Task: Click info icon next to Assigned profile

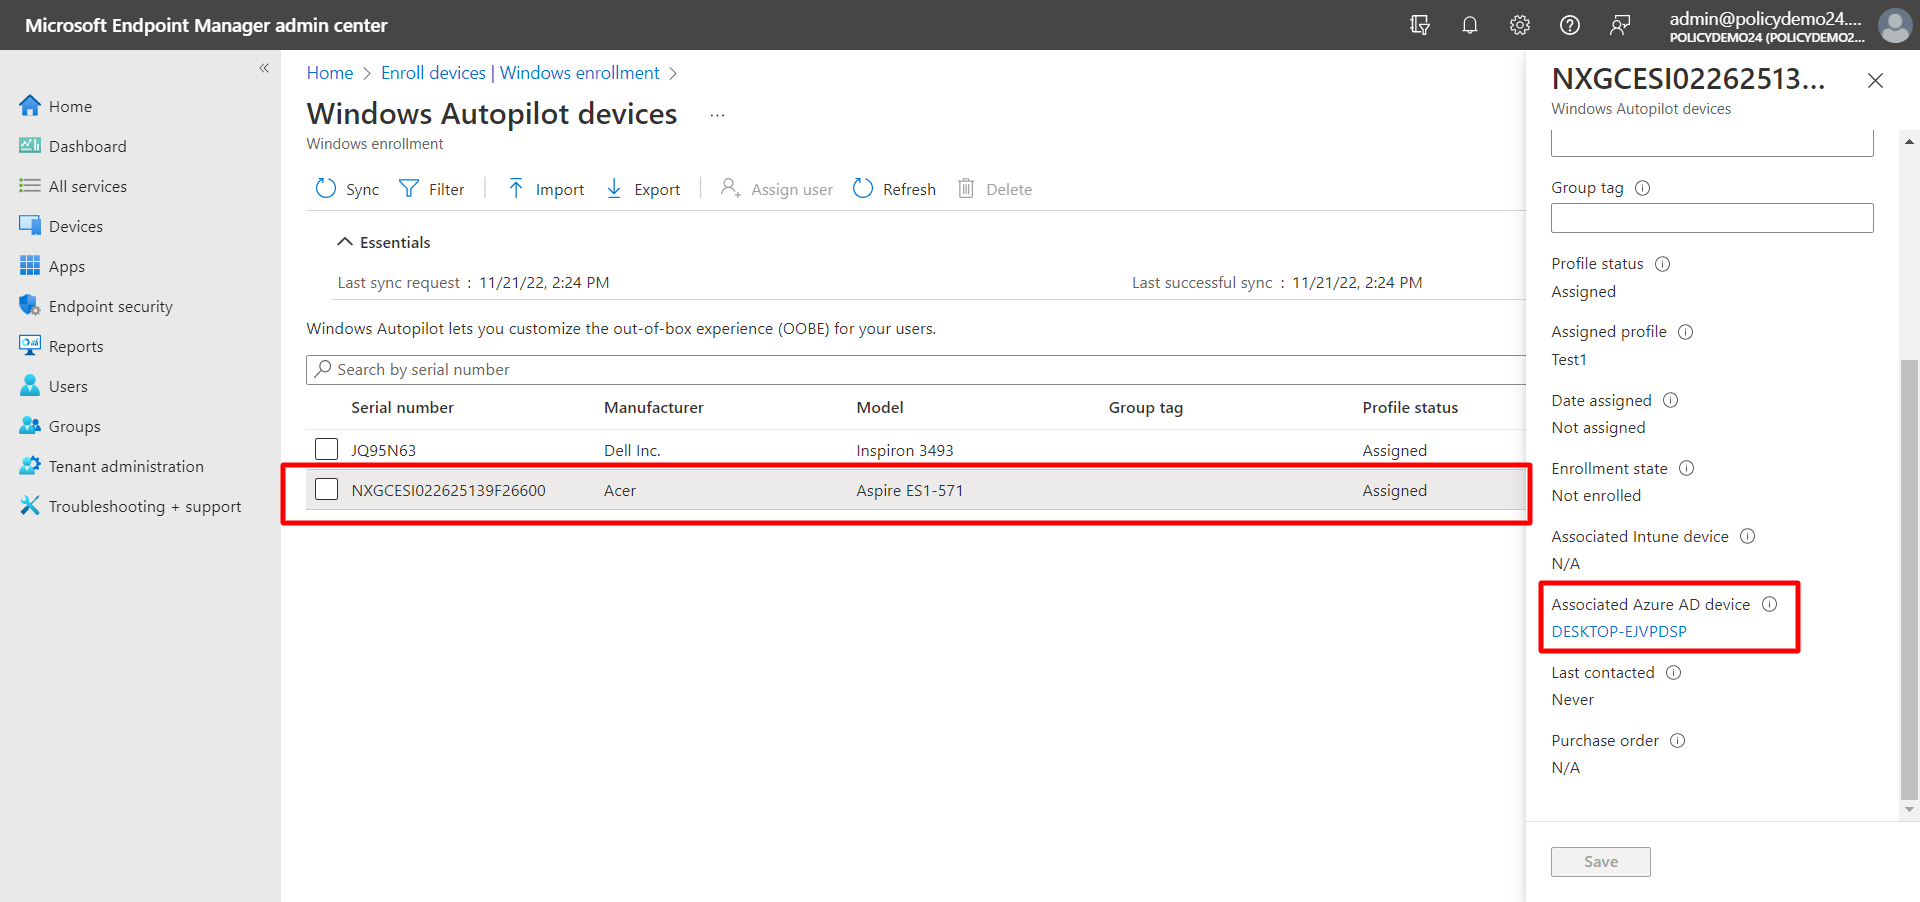Action: [x=1685, y=332]
